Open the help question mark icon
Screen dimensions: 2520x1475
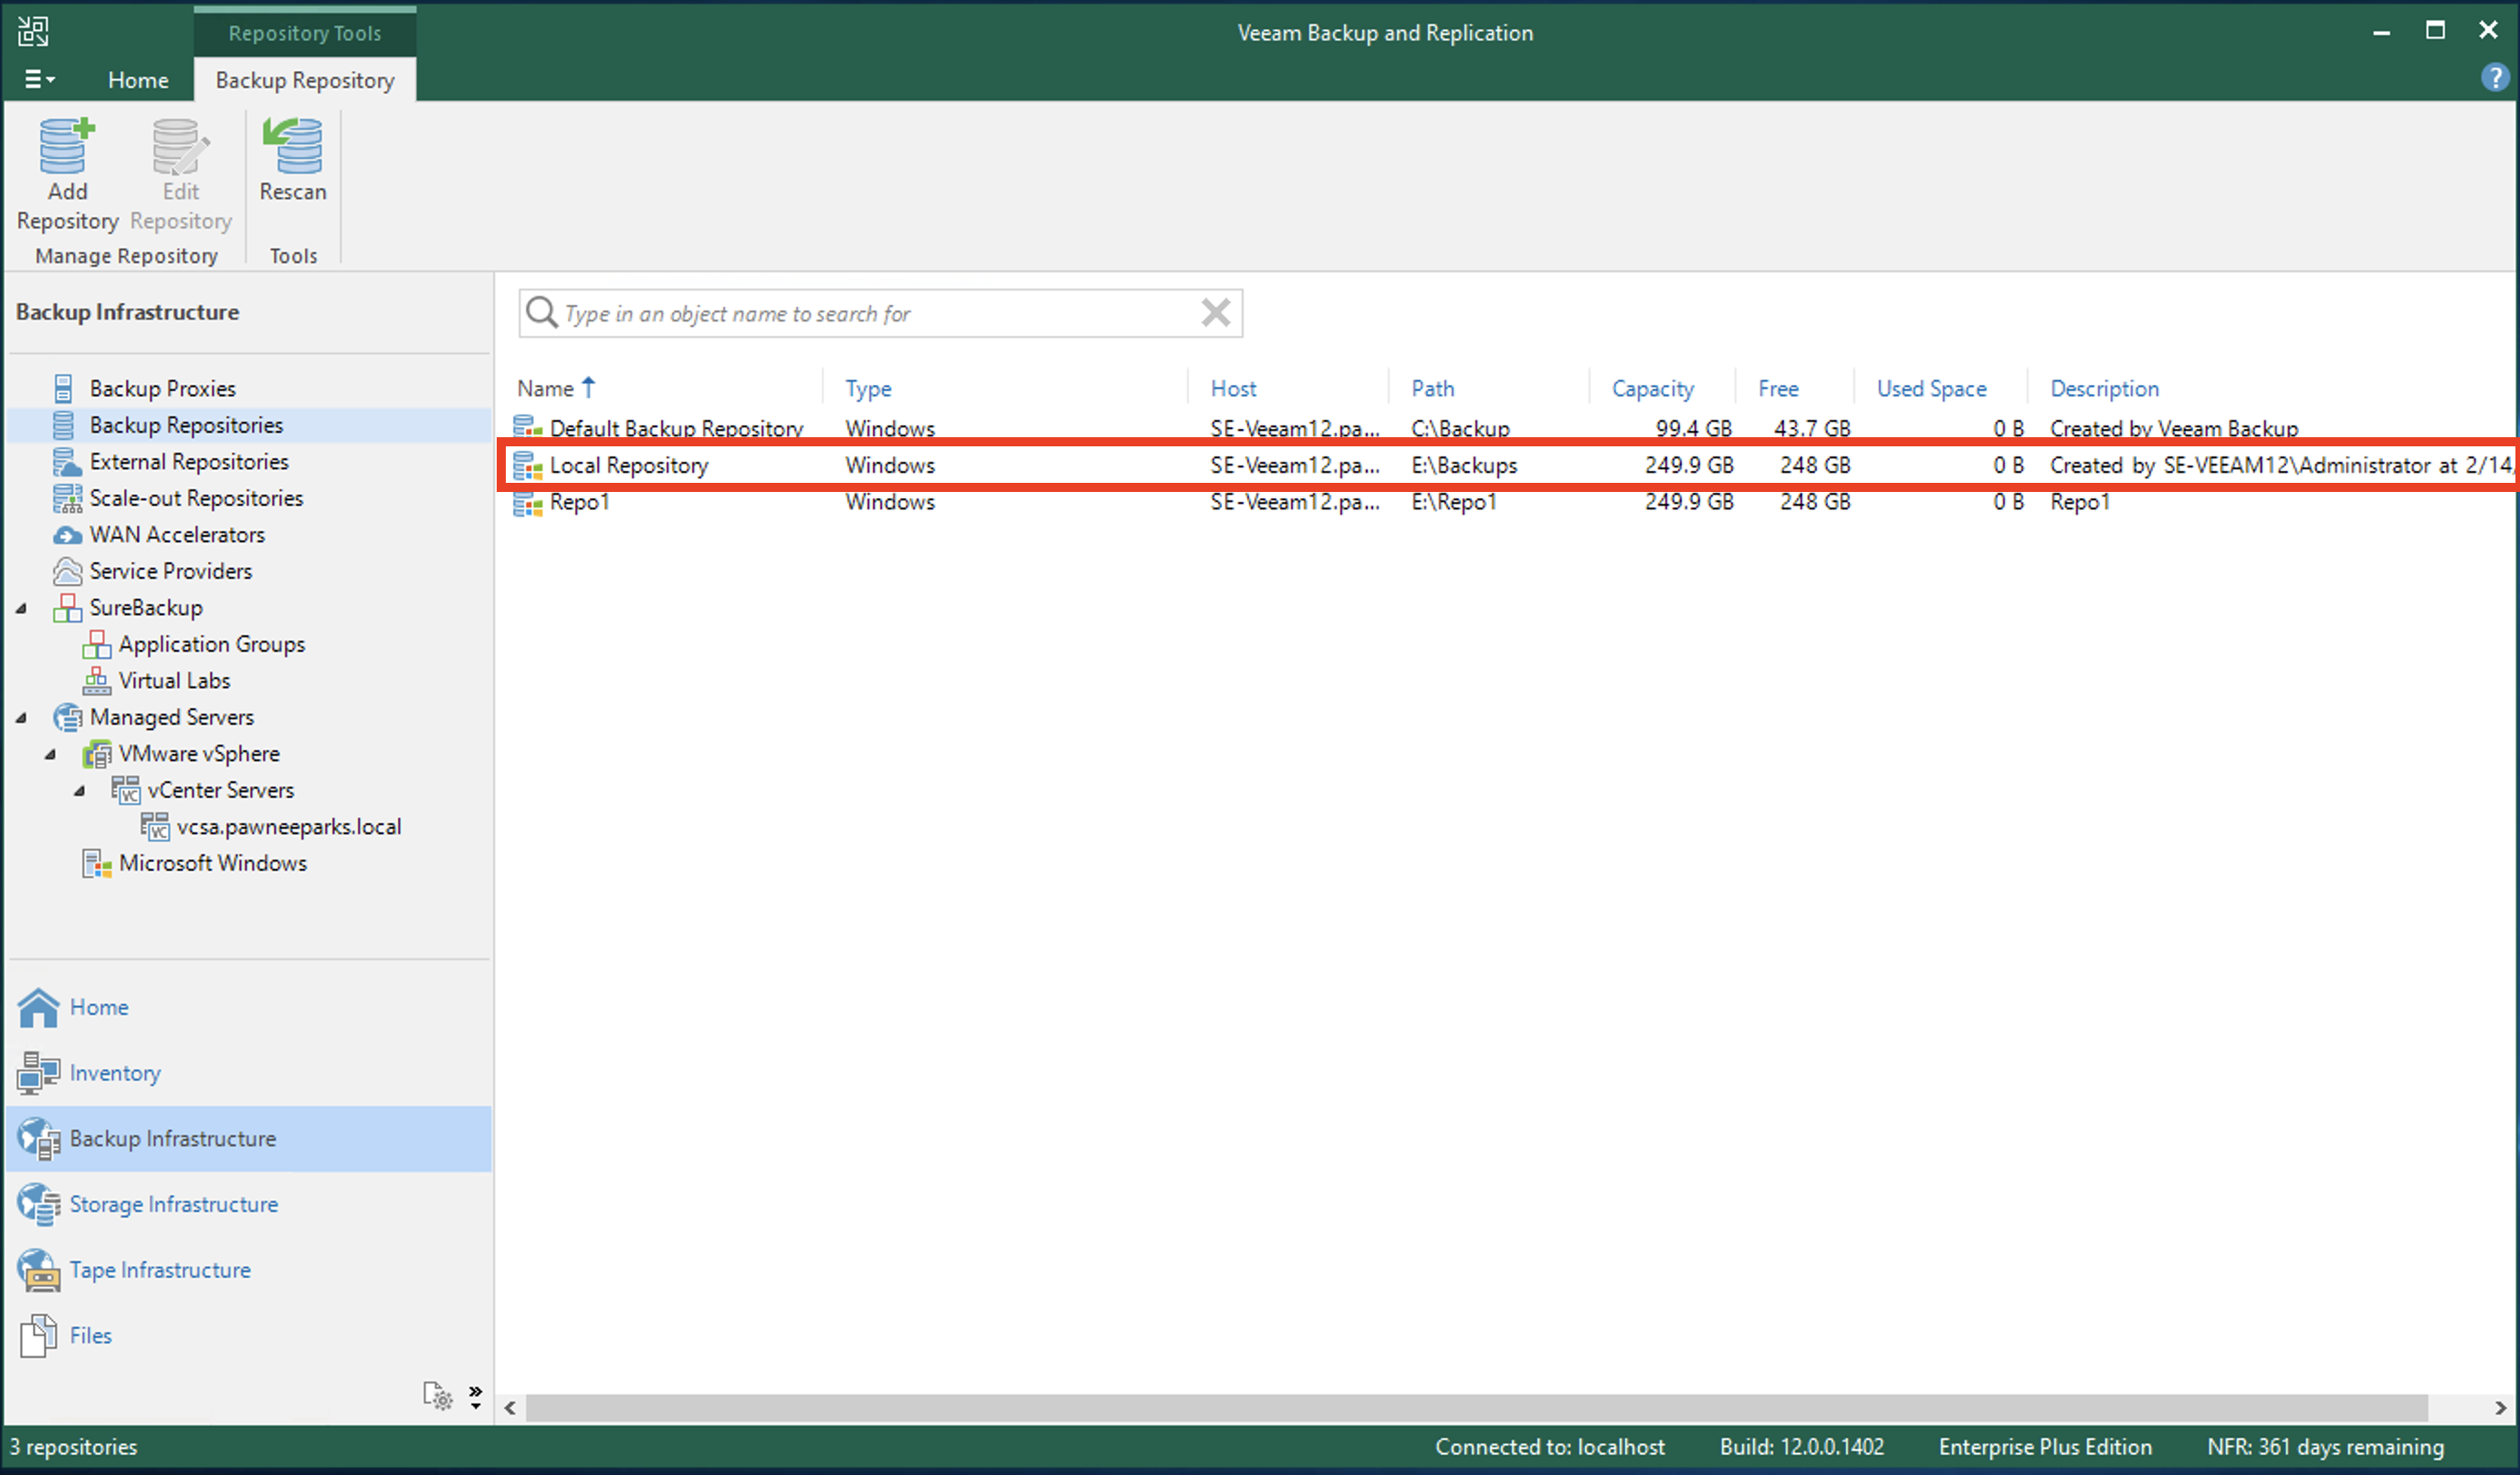2494,78
